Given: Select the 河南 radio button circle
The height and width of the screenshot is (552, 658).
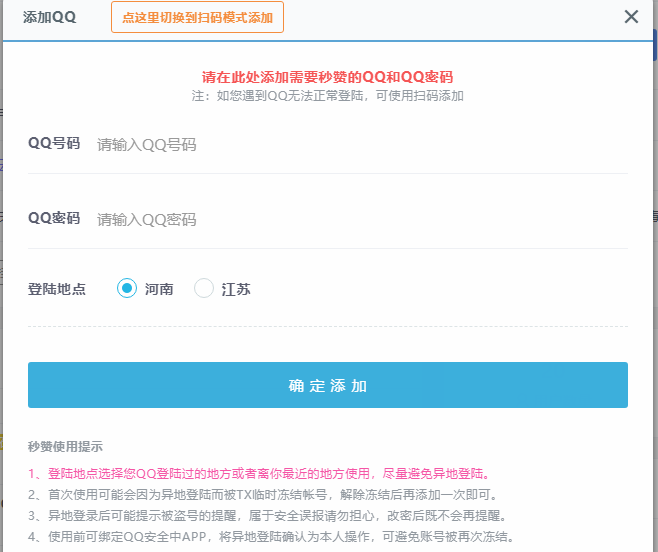Looking at the screenshot, I should 127,288.
